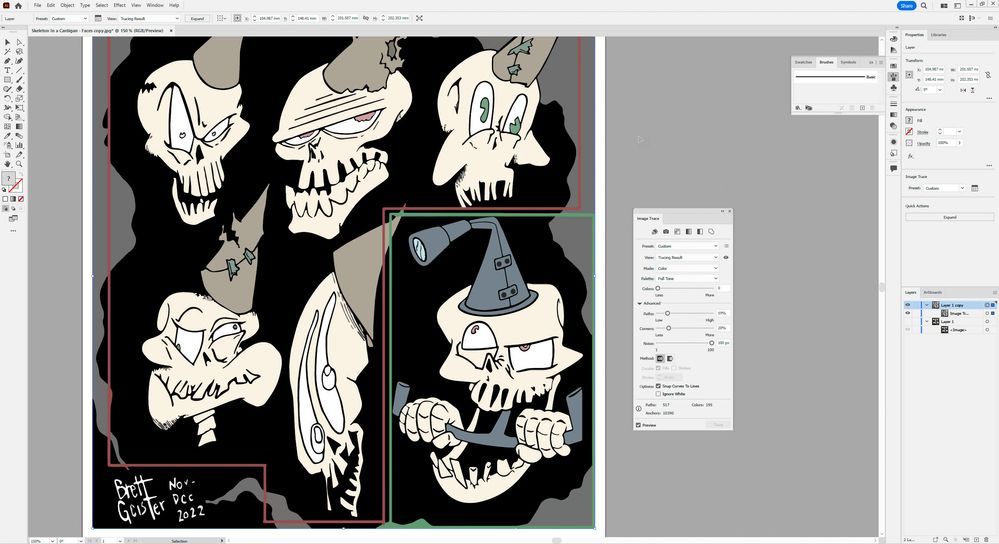
Task: Open the Window menu
Action: point(155,5)
